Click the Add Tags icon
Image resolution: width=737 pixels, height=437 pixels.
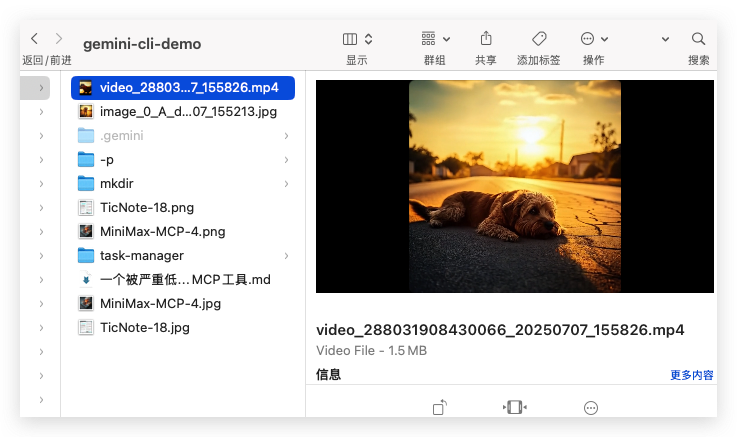539,39
